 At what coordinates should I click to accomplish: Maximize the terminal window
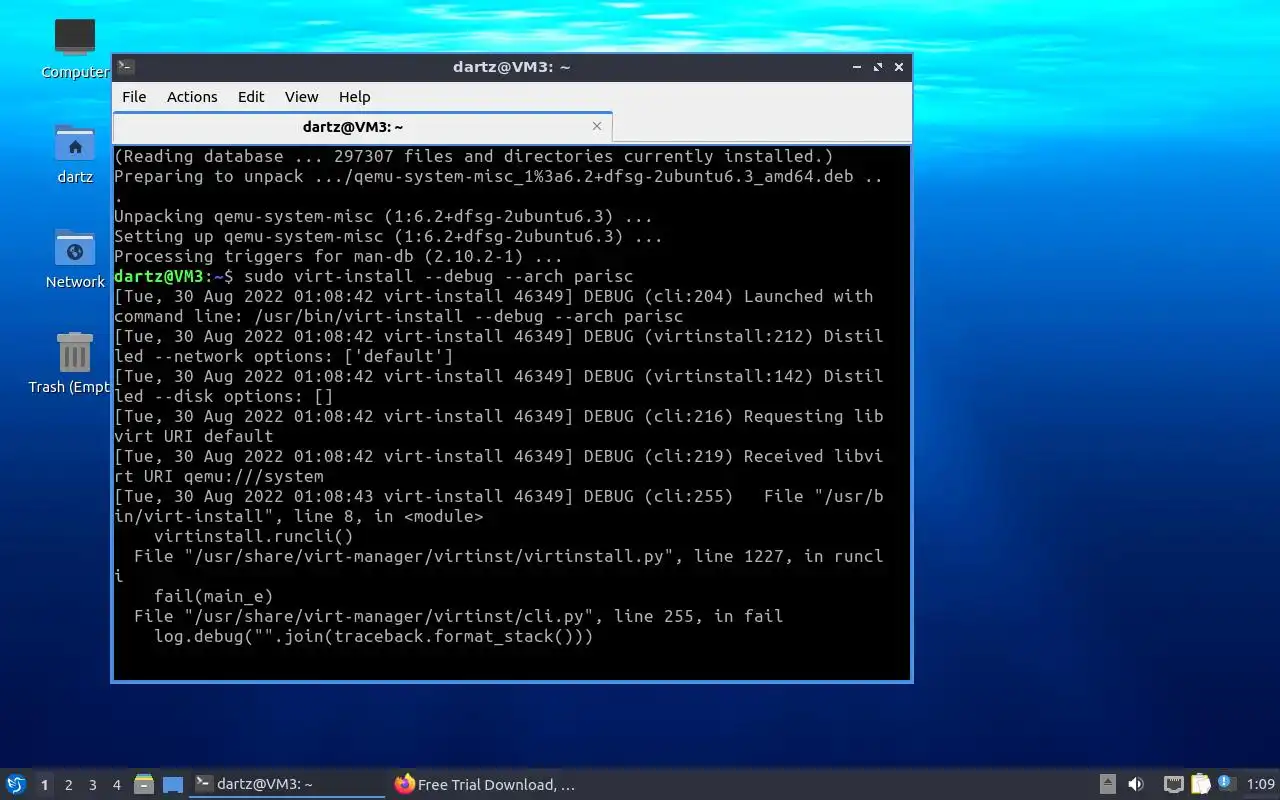(878, 67)
